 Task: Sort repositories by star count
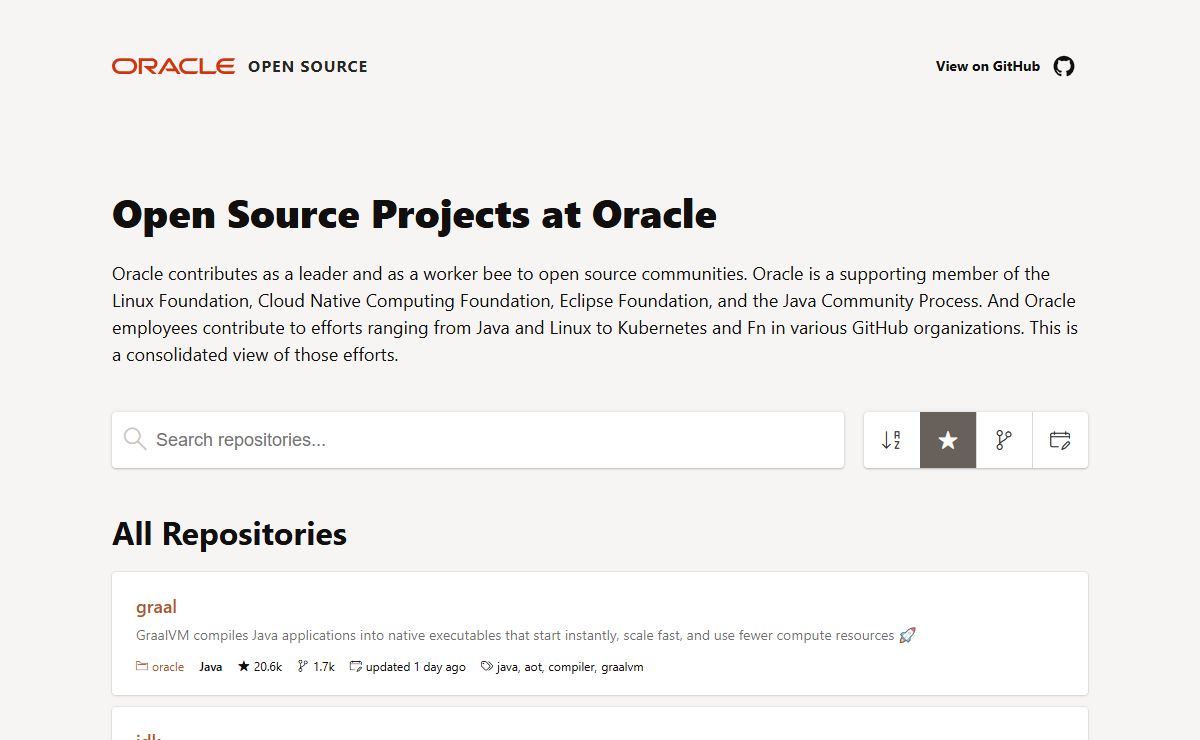point(948,440)
